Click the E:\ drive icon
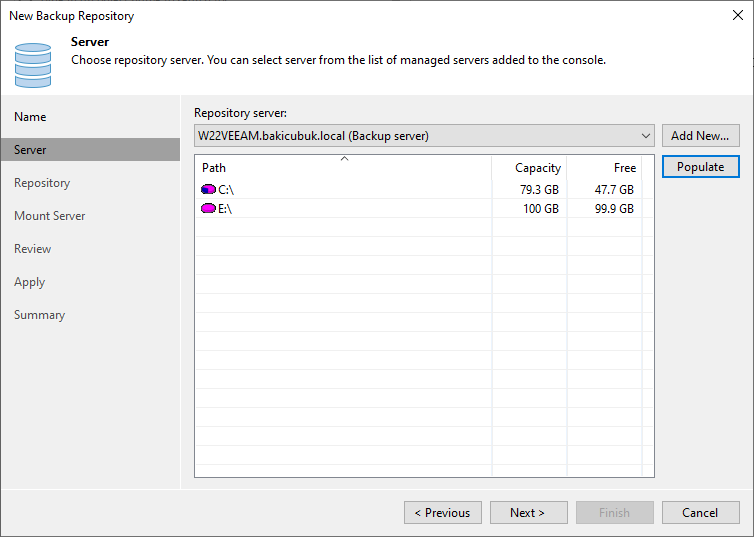The width and height of the screenshot is (754, 537). coord(208,208)
